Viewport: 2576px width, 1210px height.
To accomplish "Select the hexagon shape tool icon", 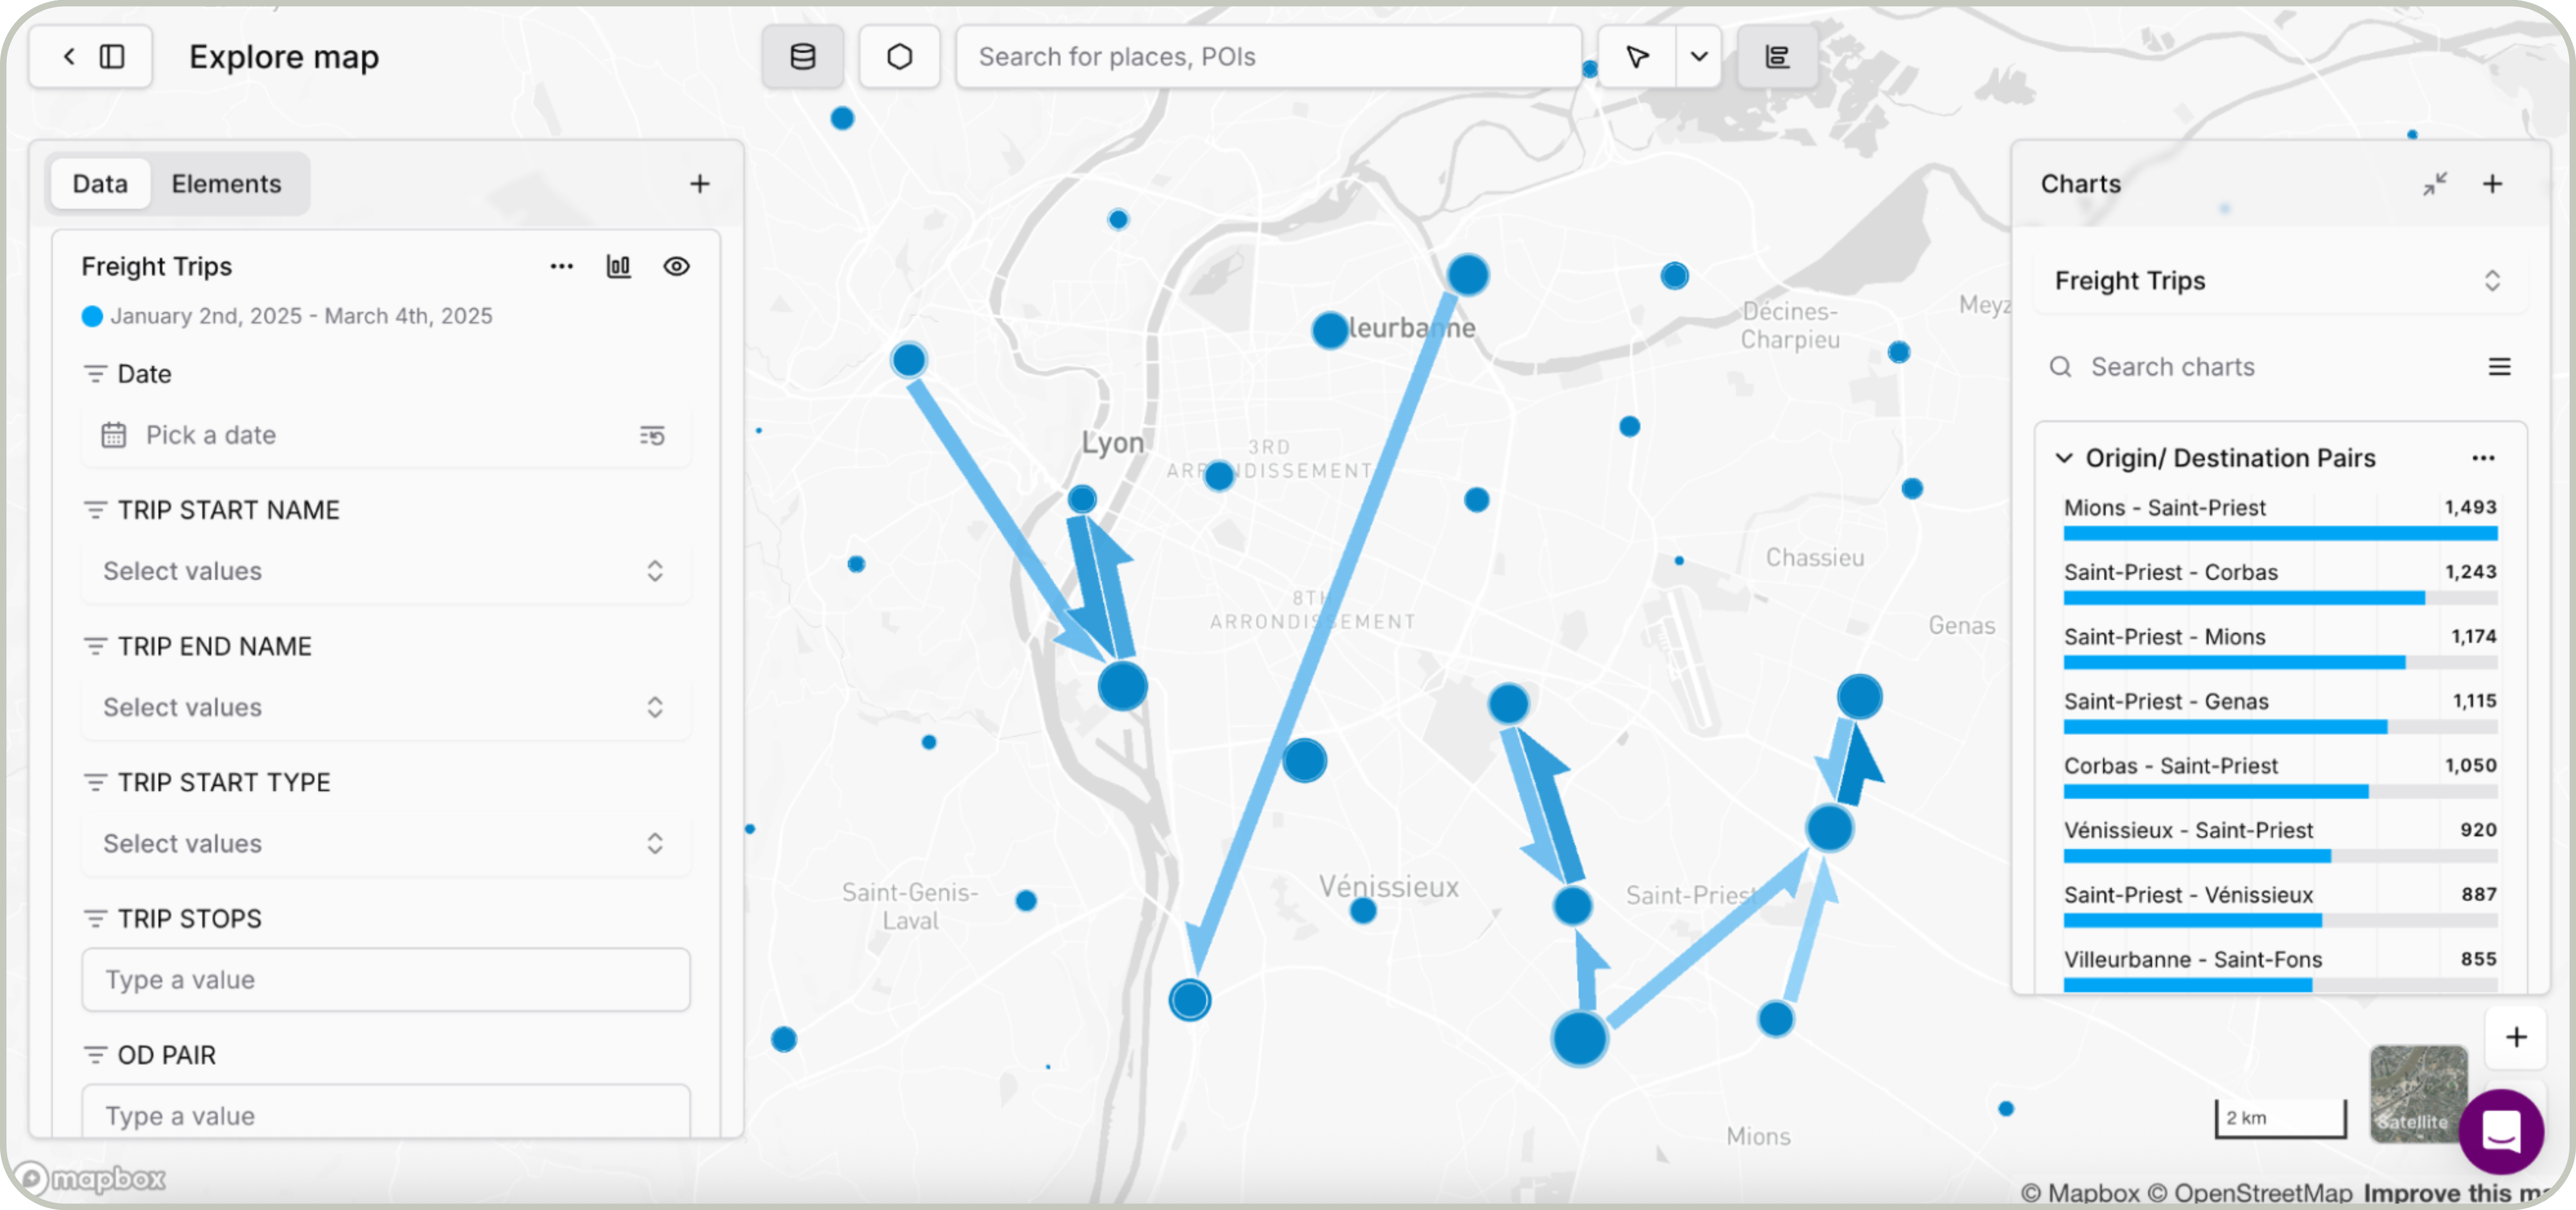I will pyautogui.click(x=899, y=57).
